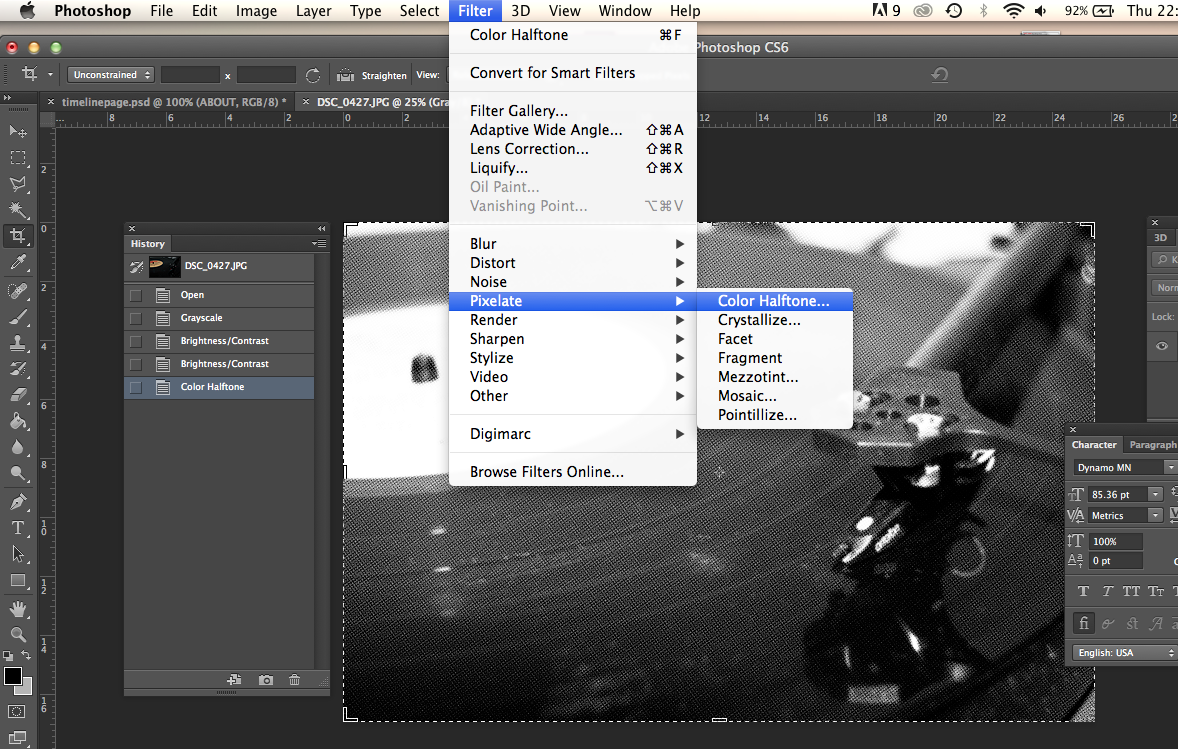Set history brush source for Grayscale state
The height and width of the screenshot is (749, 1178).
[135, 319]
